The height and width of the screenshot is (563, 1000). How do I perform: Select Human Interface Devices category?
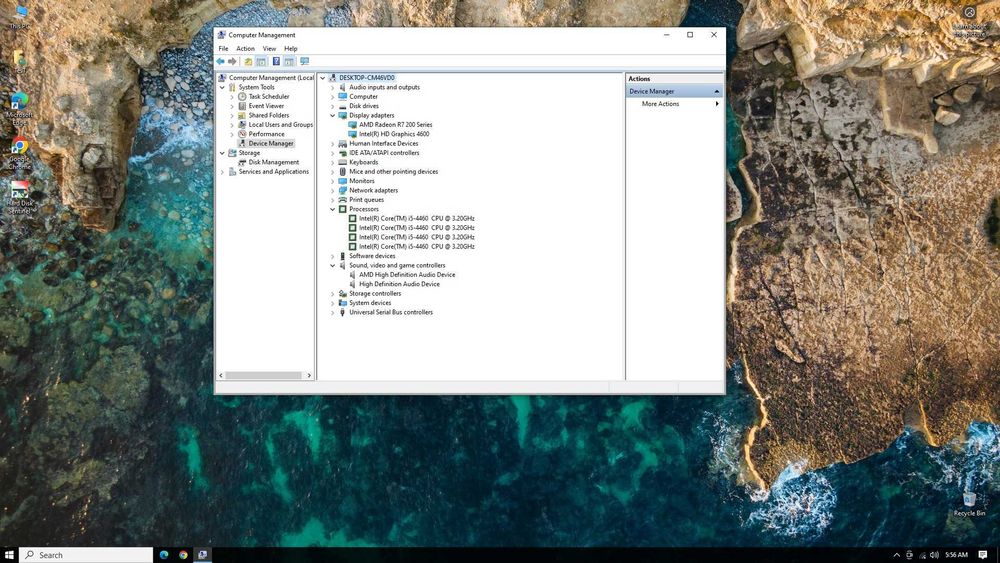pyautogui.click(x=383, y=143)
